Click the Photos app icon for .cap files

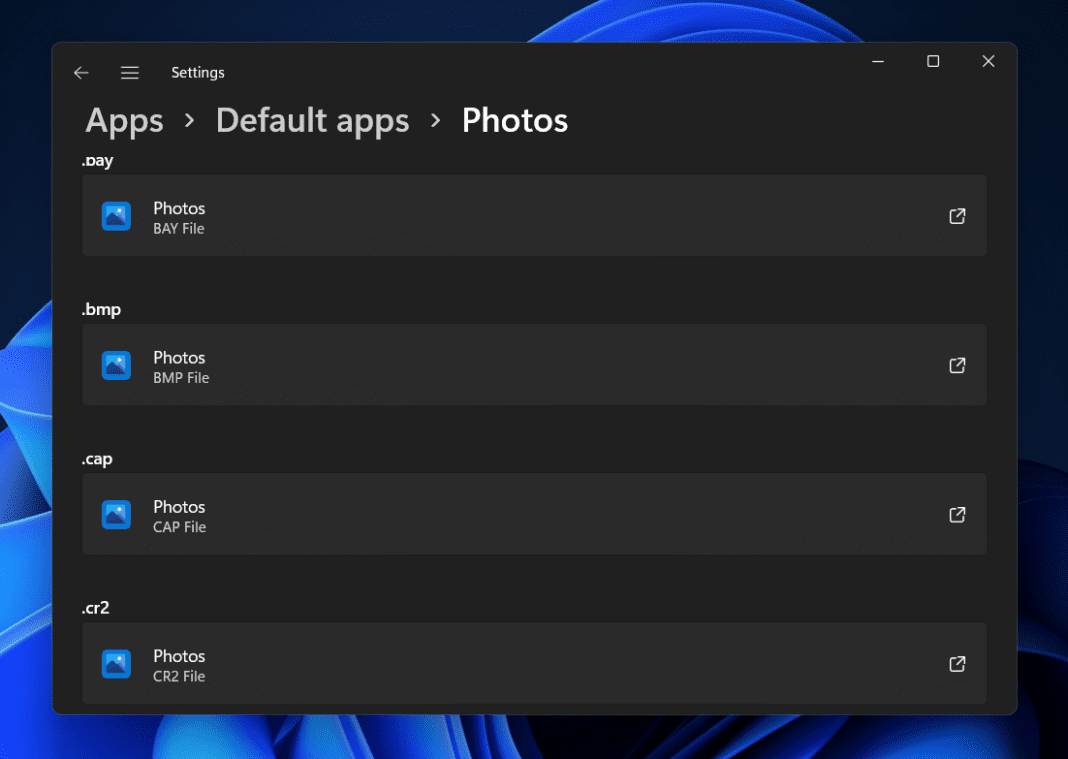click(x=116, y=514)
